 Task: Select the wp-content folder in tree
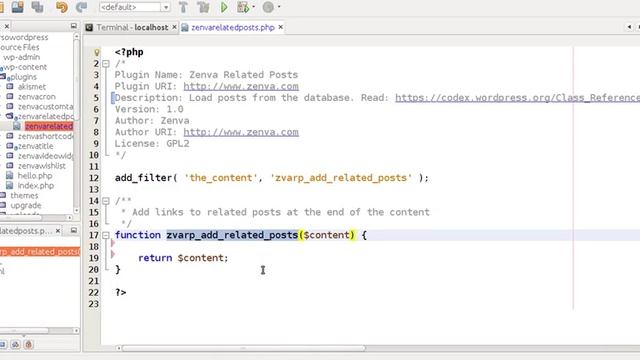click(24, 67)
